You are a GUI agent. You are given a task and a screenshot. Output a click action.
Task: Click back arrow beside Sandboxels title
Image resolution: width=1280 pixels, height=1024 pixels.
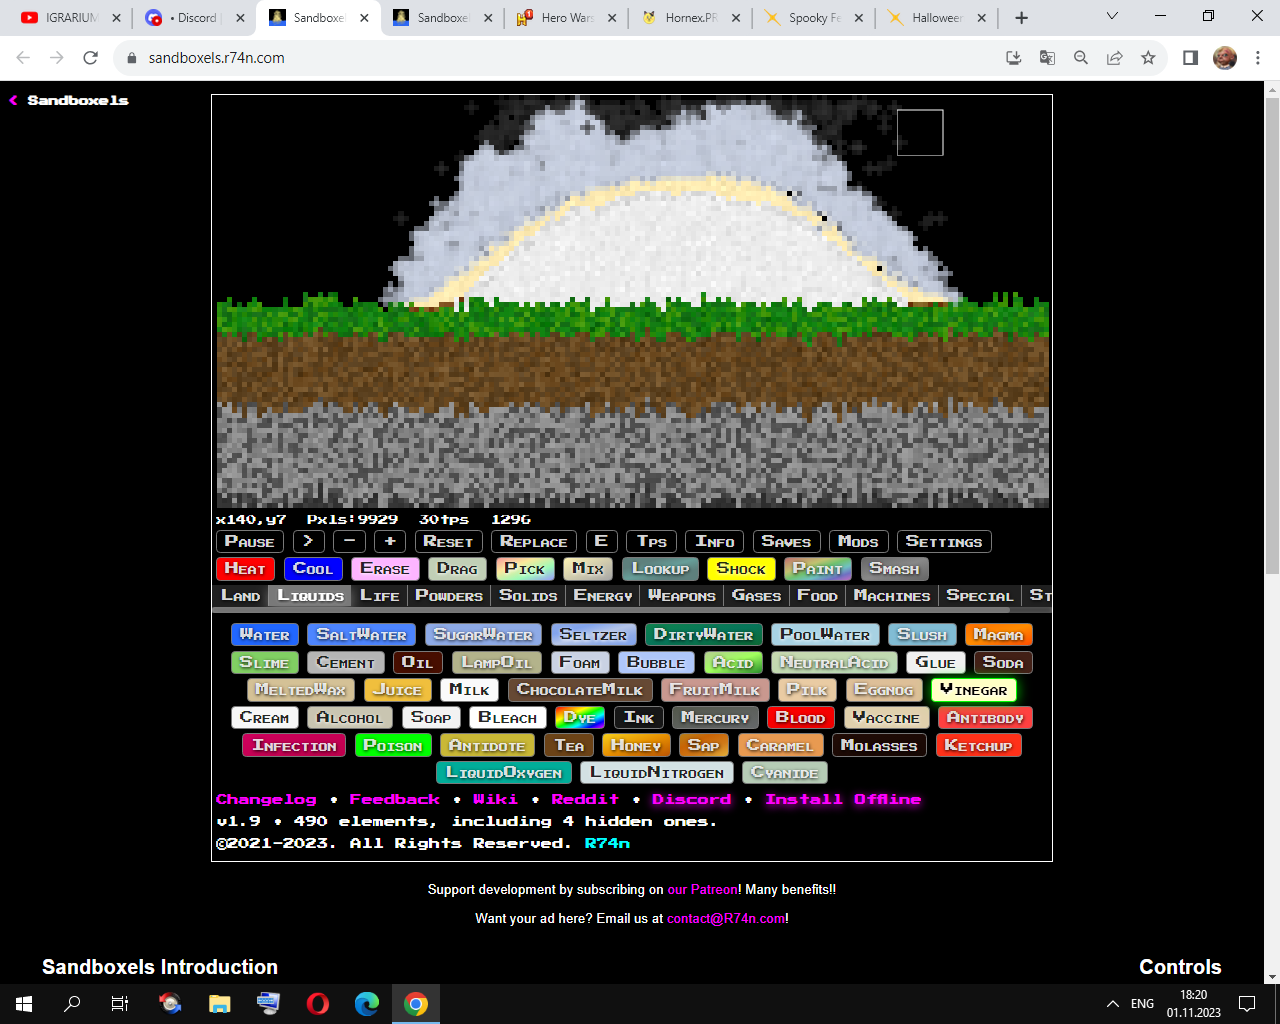(14, 100)
